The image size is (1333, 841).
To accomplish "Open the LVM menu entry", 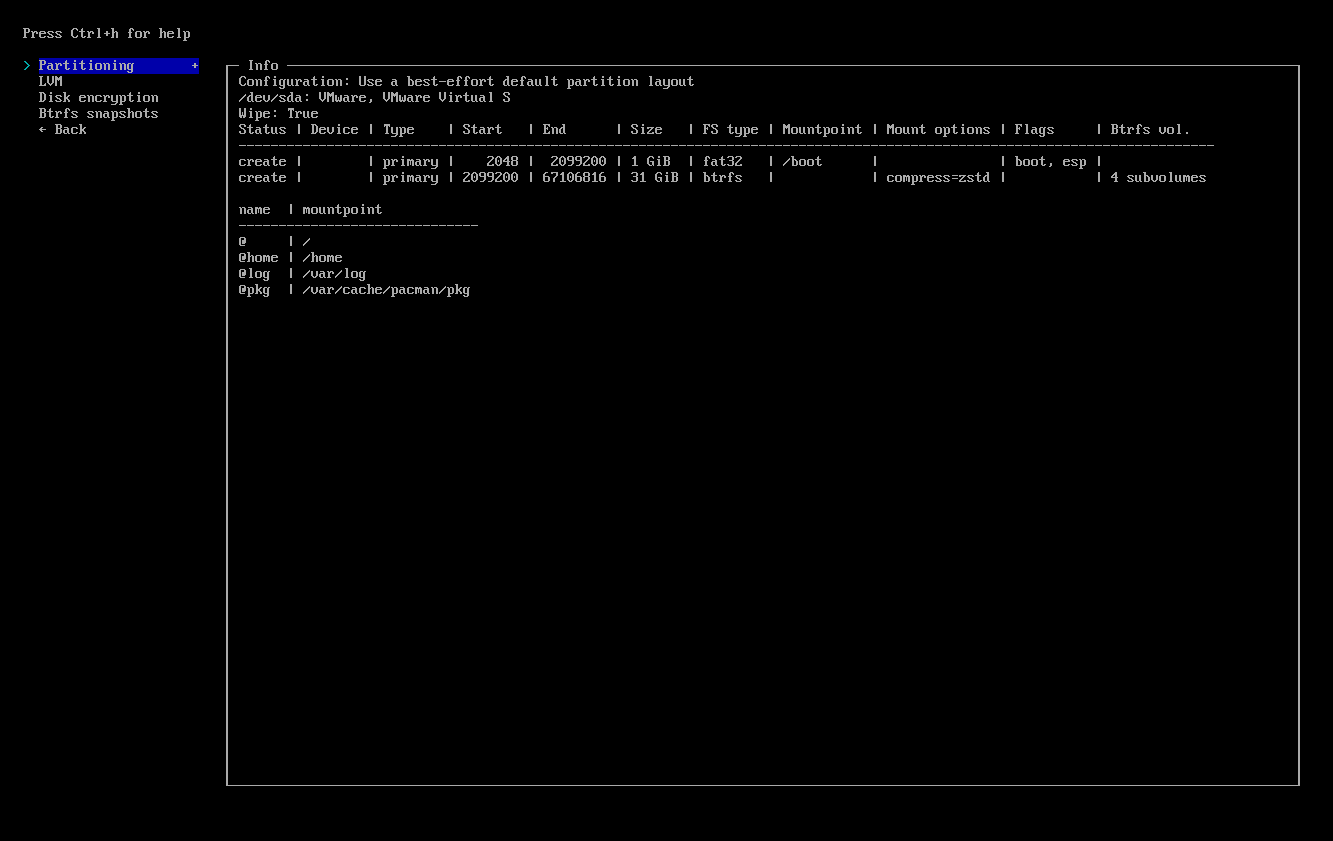I will 50,81.
